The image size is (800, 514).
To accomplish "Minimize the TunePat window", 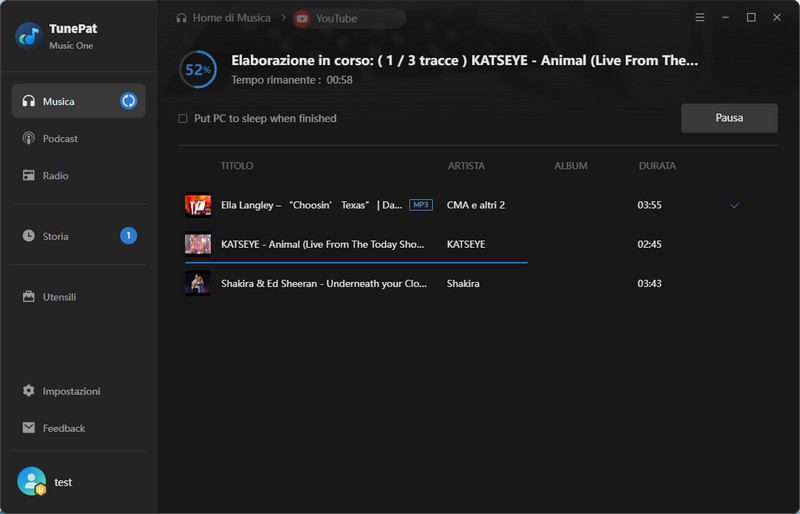I will (725, 18).
